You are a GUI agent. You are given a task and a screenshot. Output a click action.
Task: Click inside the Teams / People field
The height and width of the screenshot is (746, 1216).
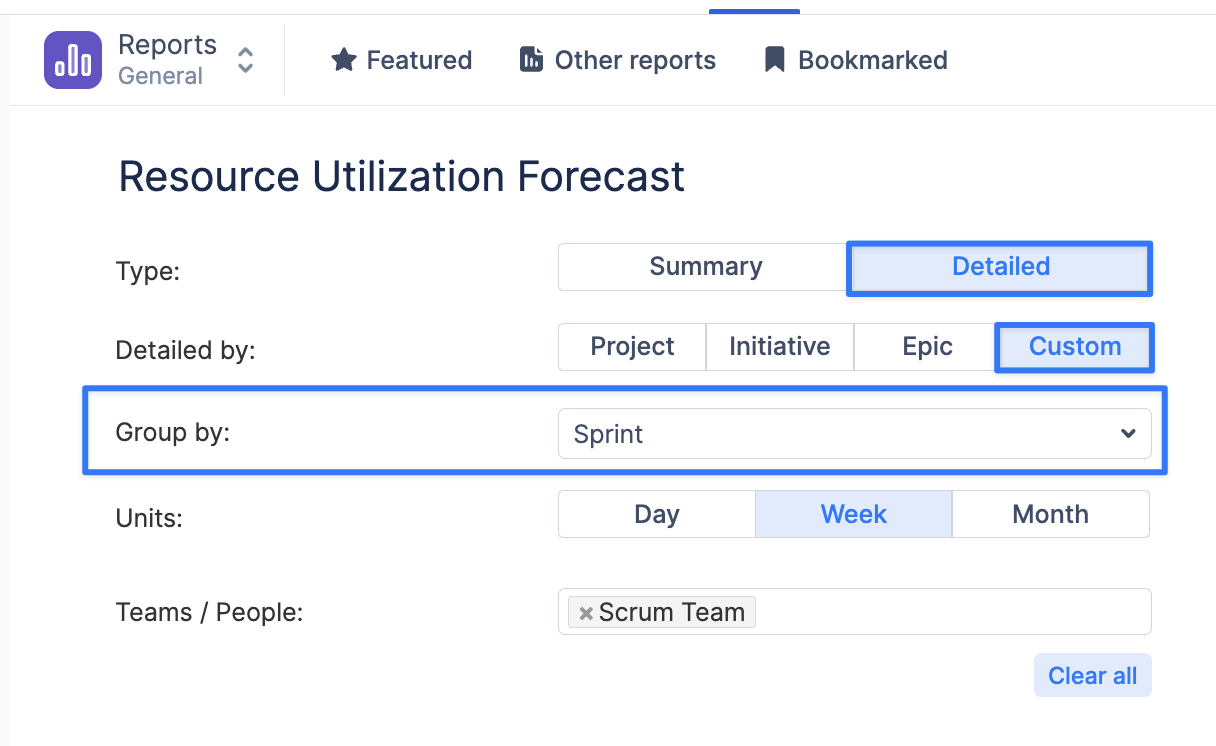point(950,612)
